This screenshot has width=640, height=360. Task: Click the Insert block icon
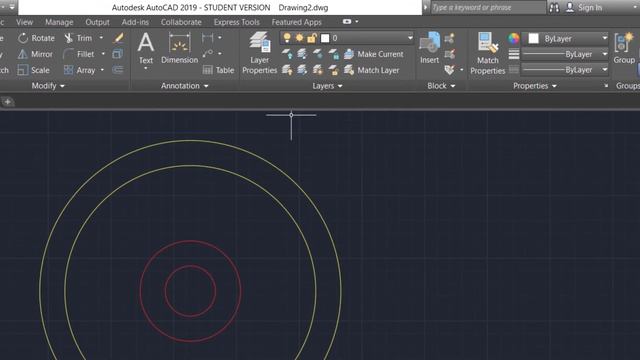[x=429, y=48]
